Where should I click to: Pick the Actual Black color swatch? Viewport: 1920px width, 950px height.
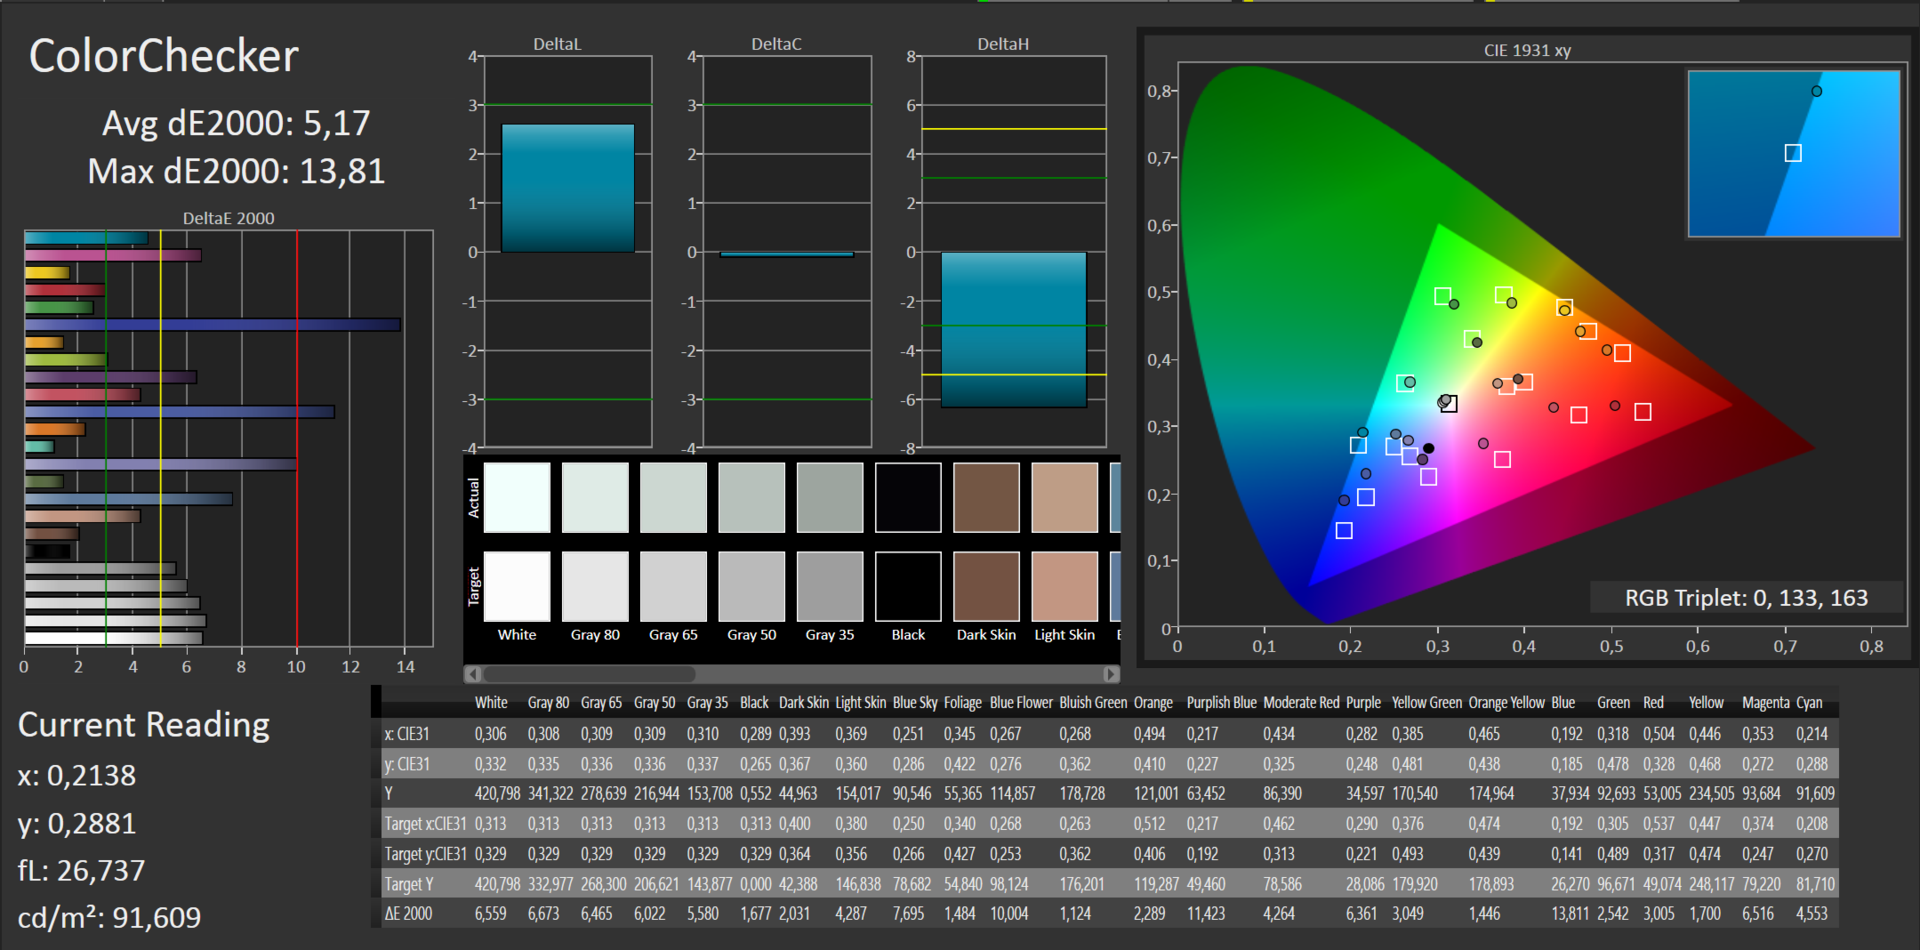(908, 497)
